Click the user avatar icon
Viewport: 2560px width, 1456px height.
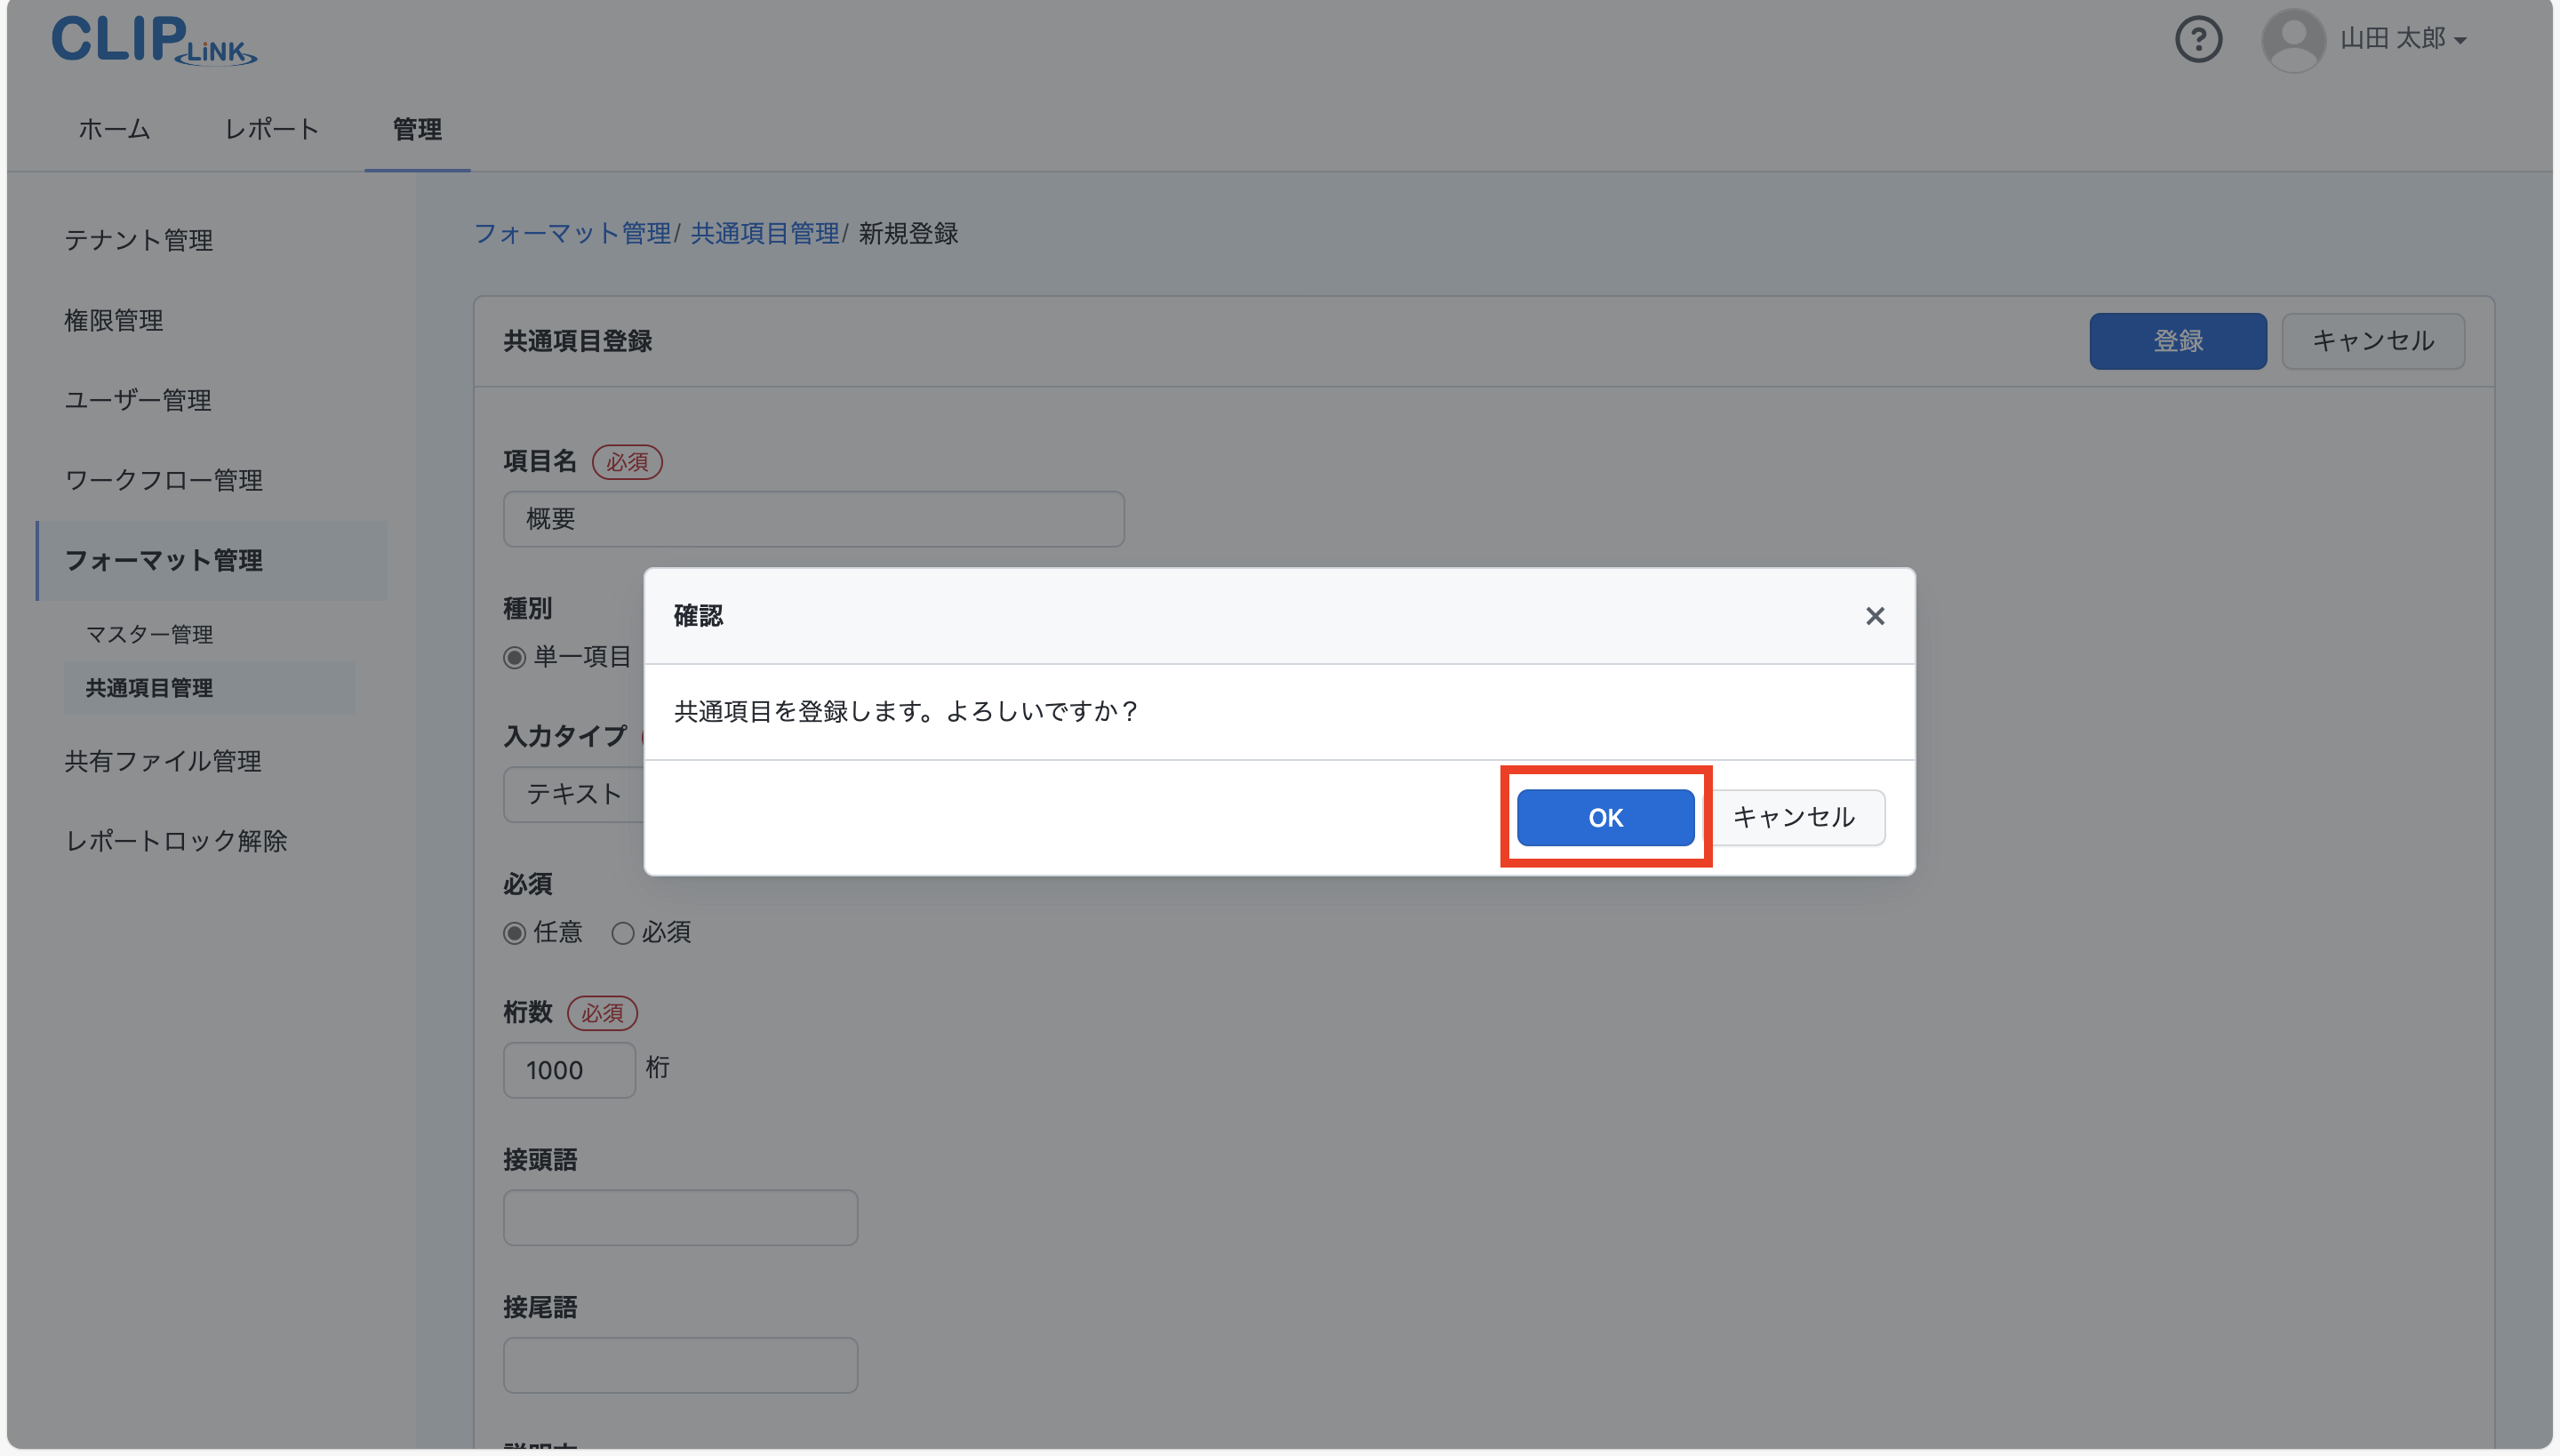tap(2292, 39)
